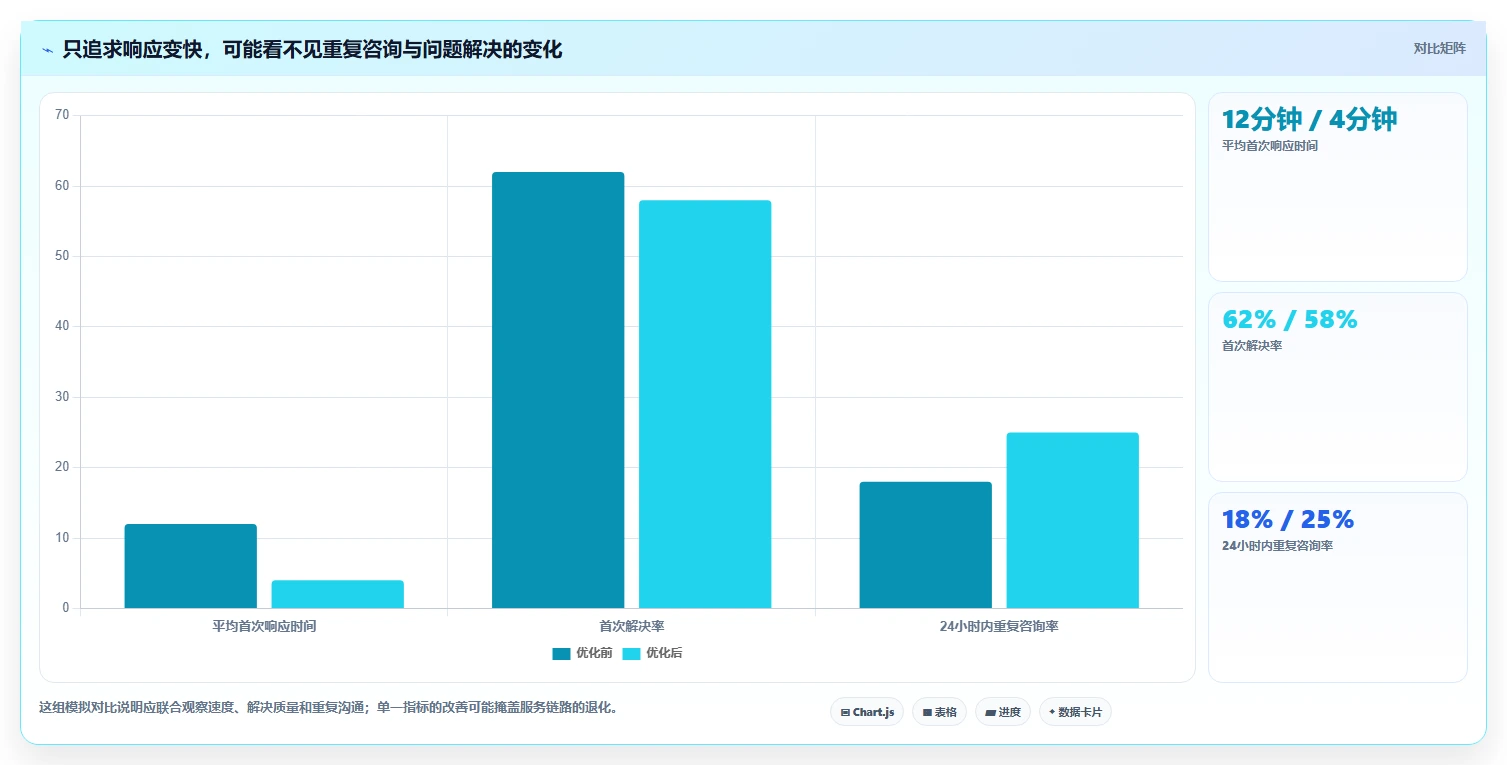Click the y-axis value 30
The height and width of the screenshot is (765, 1507).
pyautogui.click(x=62, y=397)
